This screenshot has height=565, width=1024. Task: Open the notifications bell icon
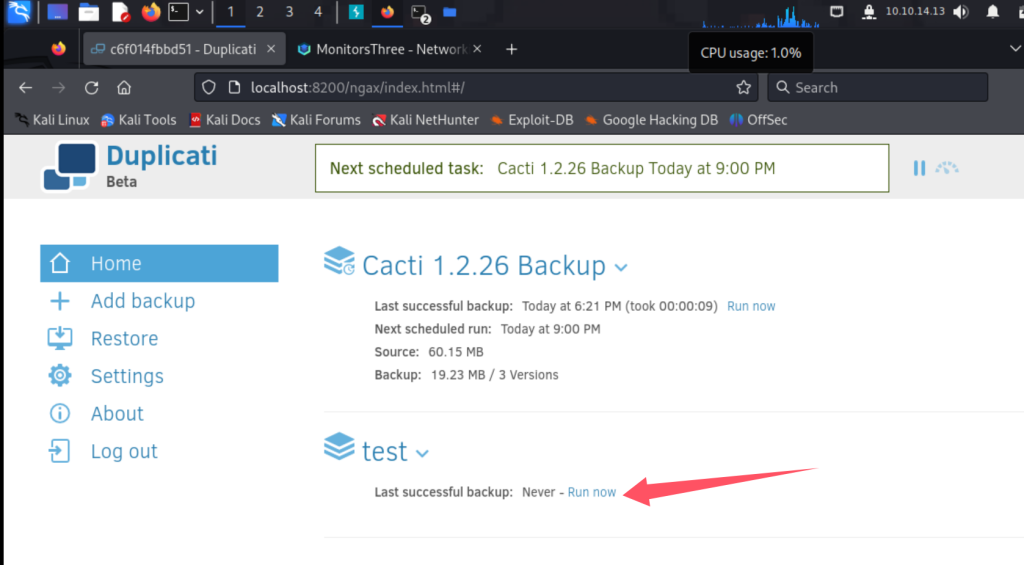pos(993,12)
